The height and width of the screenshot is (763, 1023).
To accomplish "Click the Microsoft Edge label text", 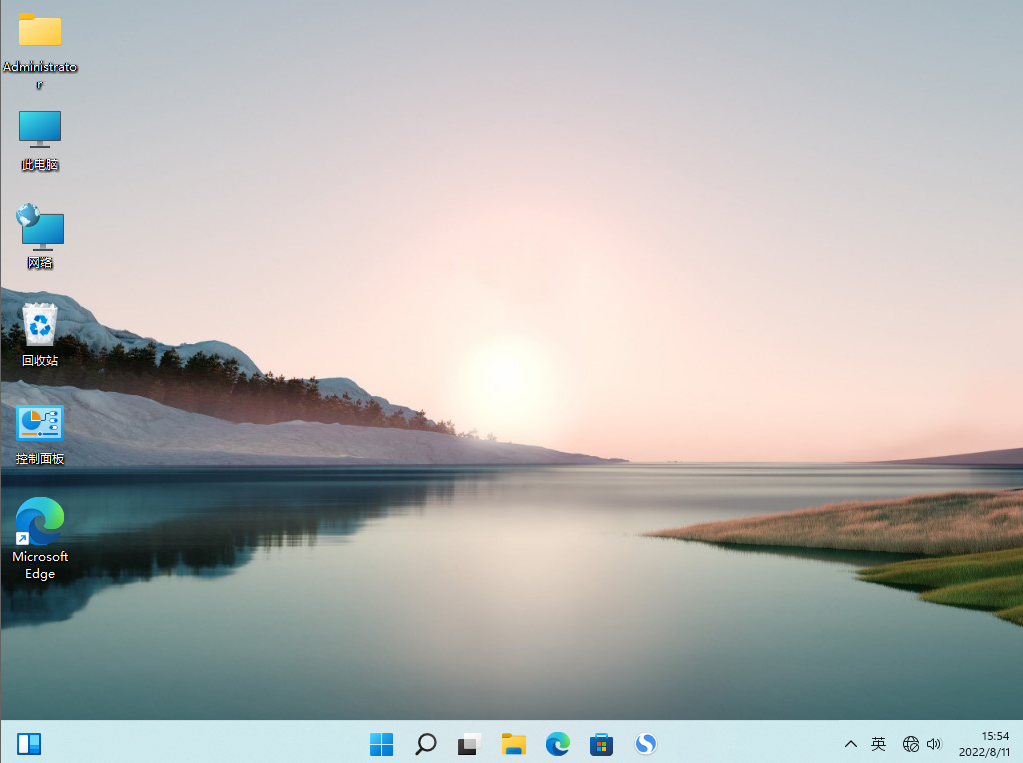I will click(40, 565).
